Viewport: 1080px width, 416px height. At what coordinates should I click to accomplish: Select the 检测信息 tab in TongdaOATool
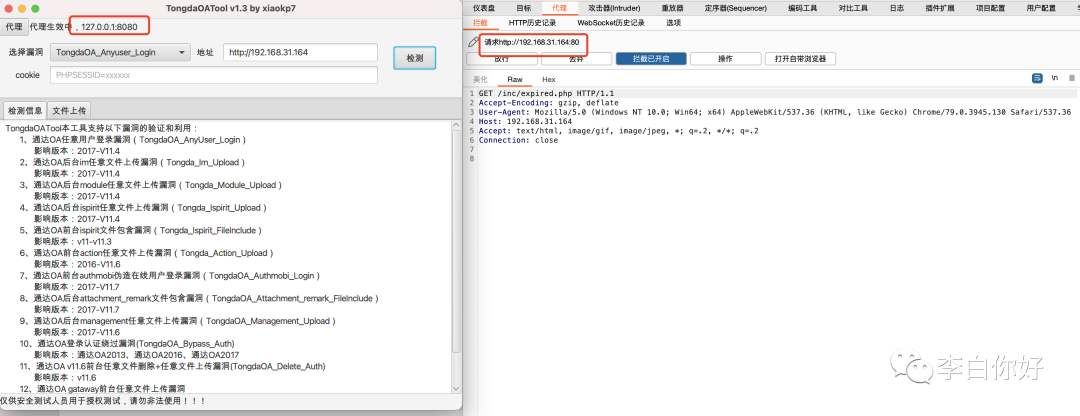pyautogui.click(x=25, y=110)
